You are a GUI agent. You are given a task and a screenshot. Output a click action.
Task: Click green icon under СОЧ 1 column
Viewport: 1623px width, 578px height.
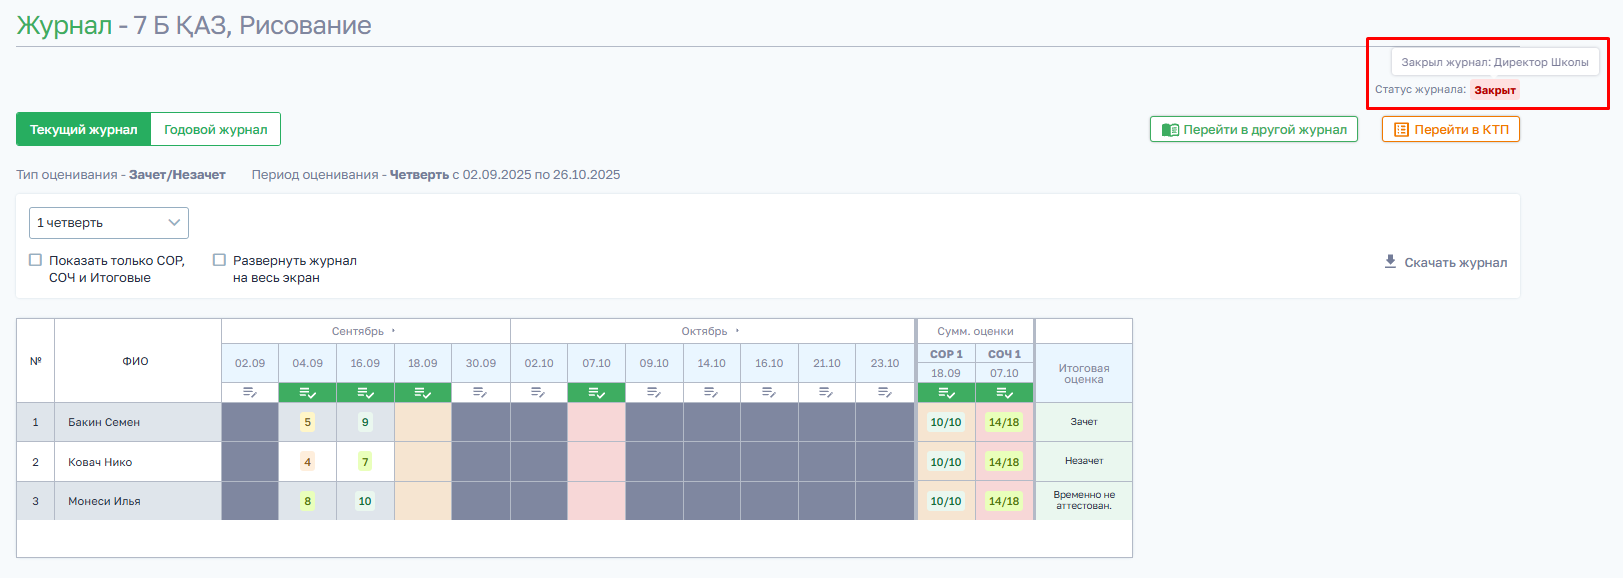1005,393
